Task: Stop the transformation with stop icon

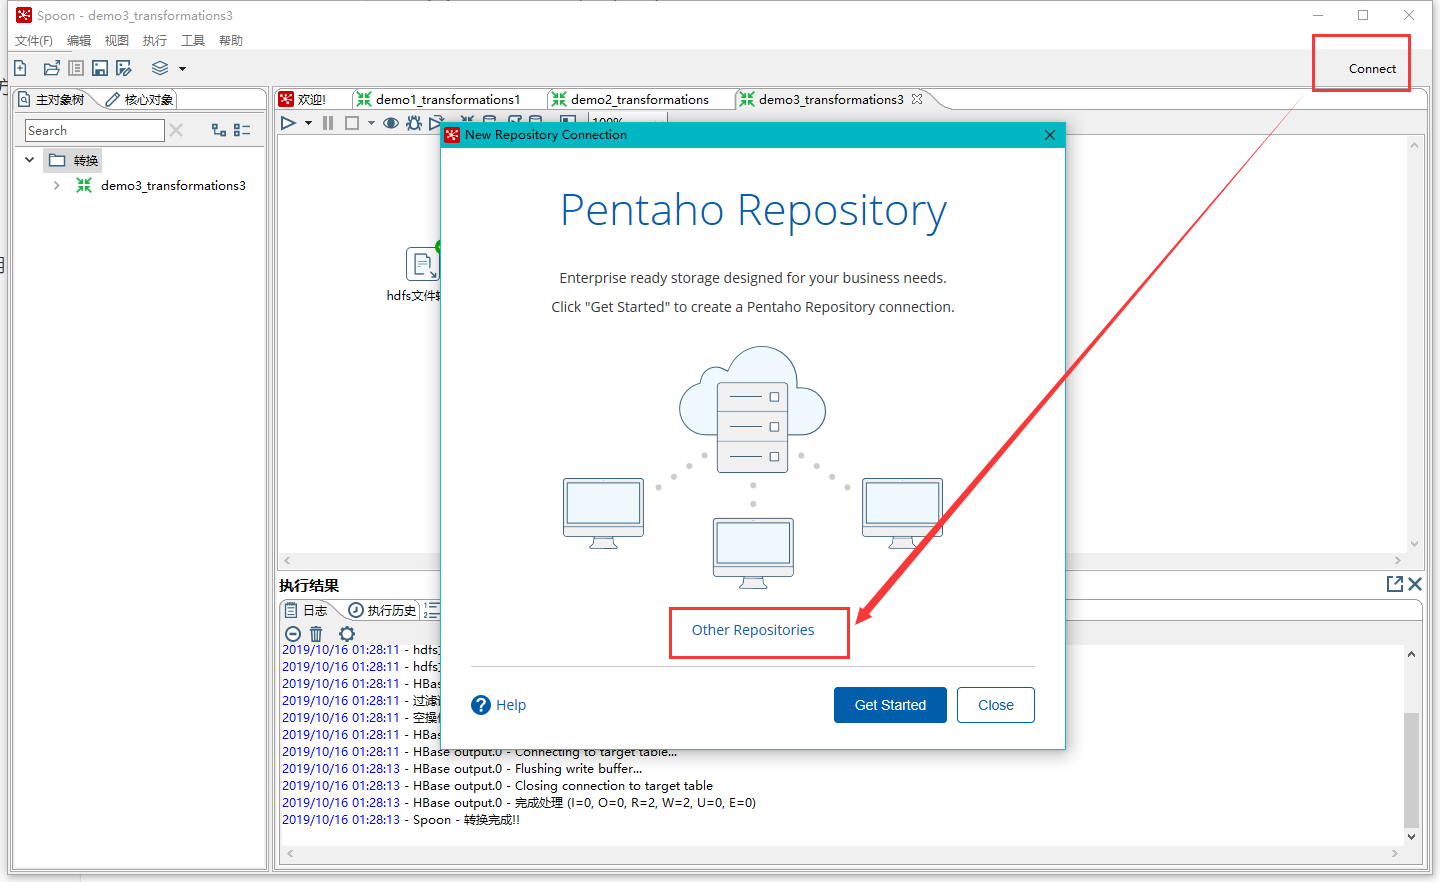Action: pos(352,123)
